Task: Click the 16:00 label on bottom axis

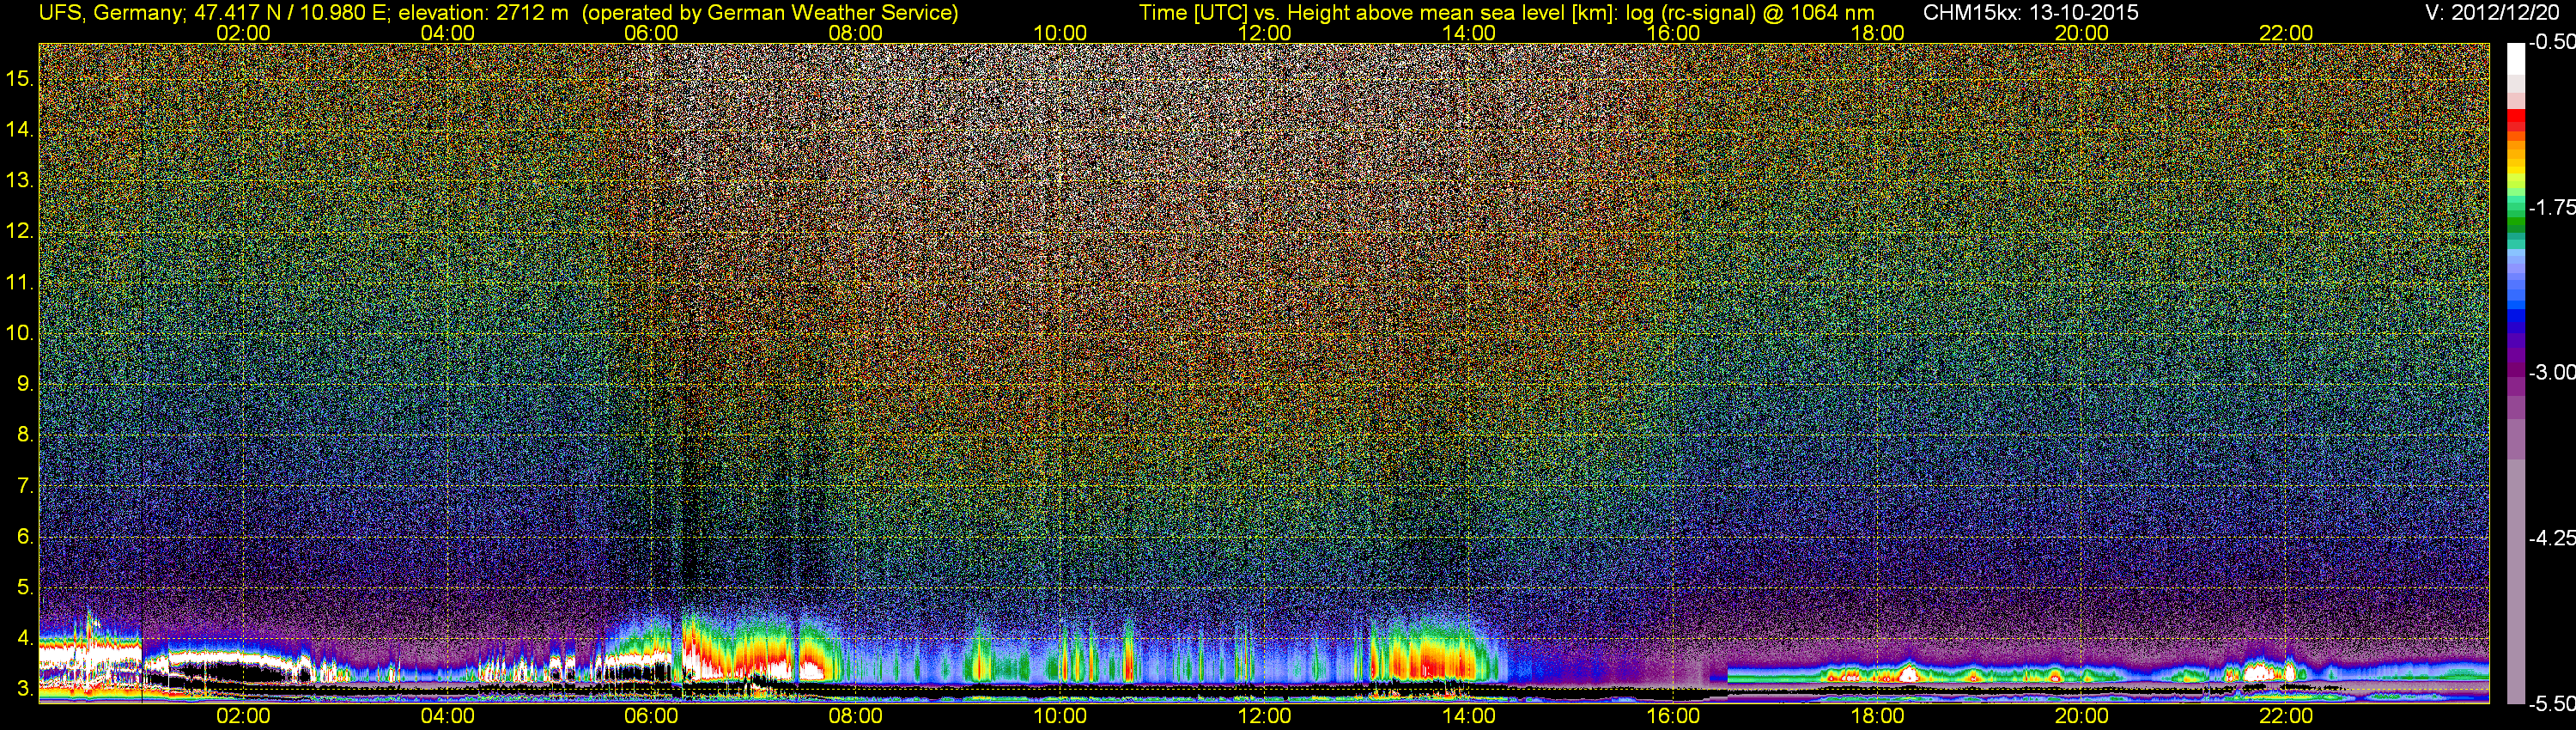Action: coord(1673,716)
